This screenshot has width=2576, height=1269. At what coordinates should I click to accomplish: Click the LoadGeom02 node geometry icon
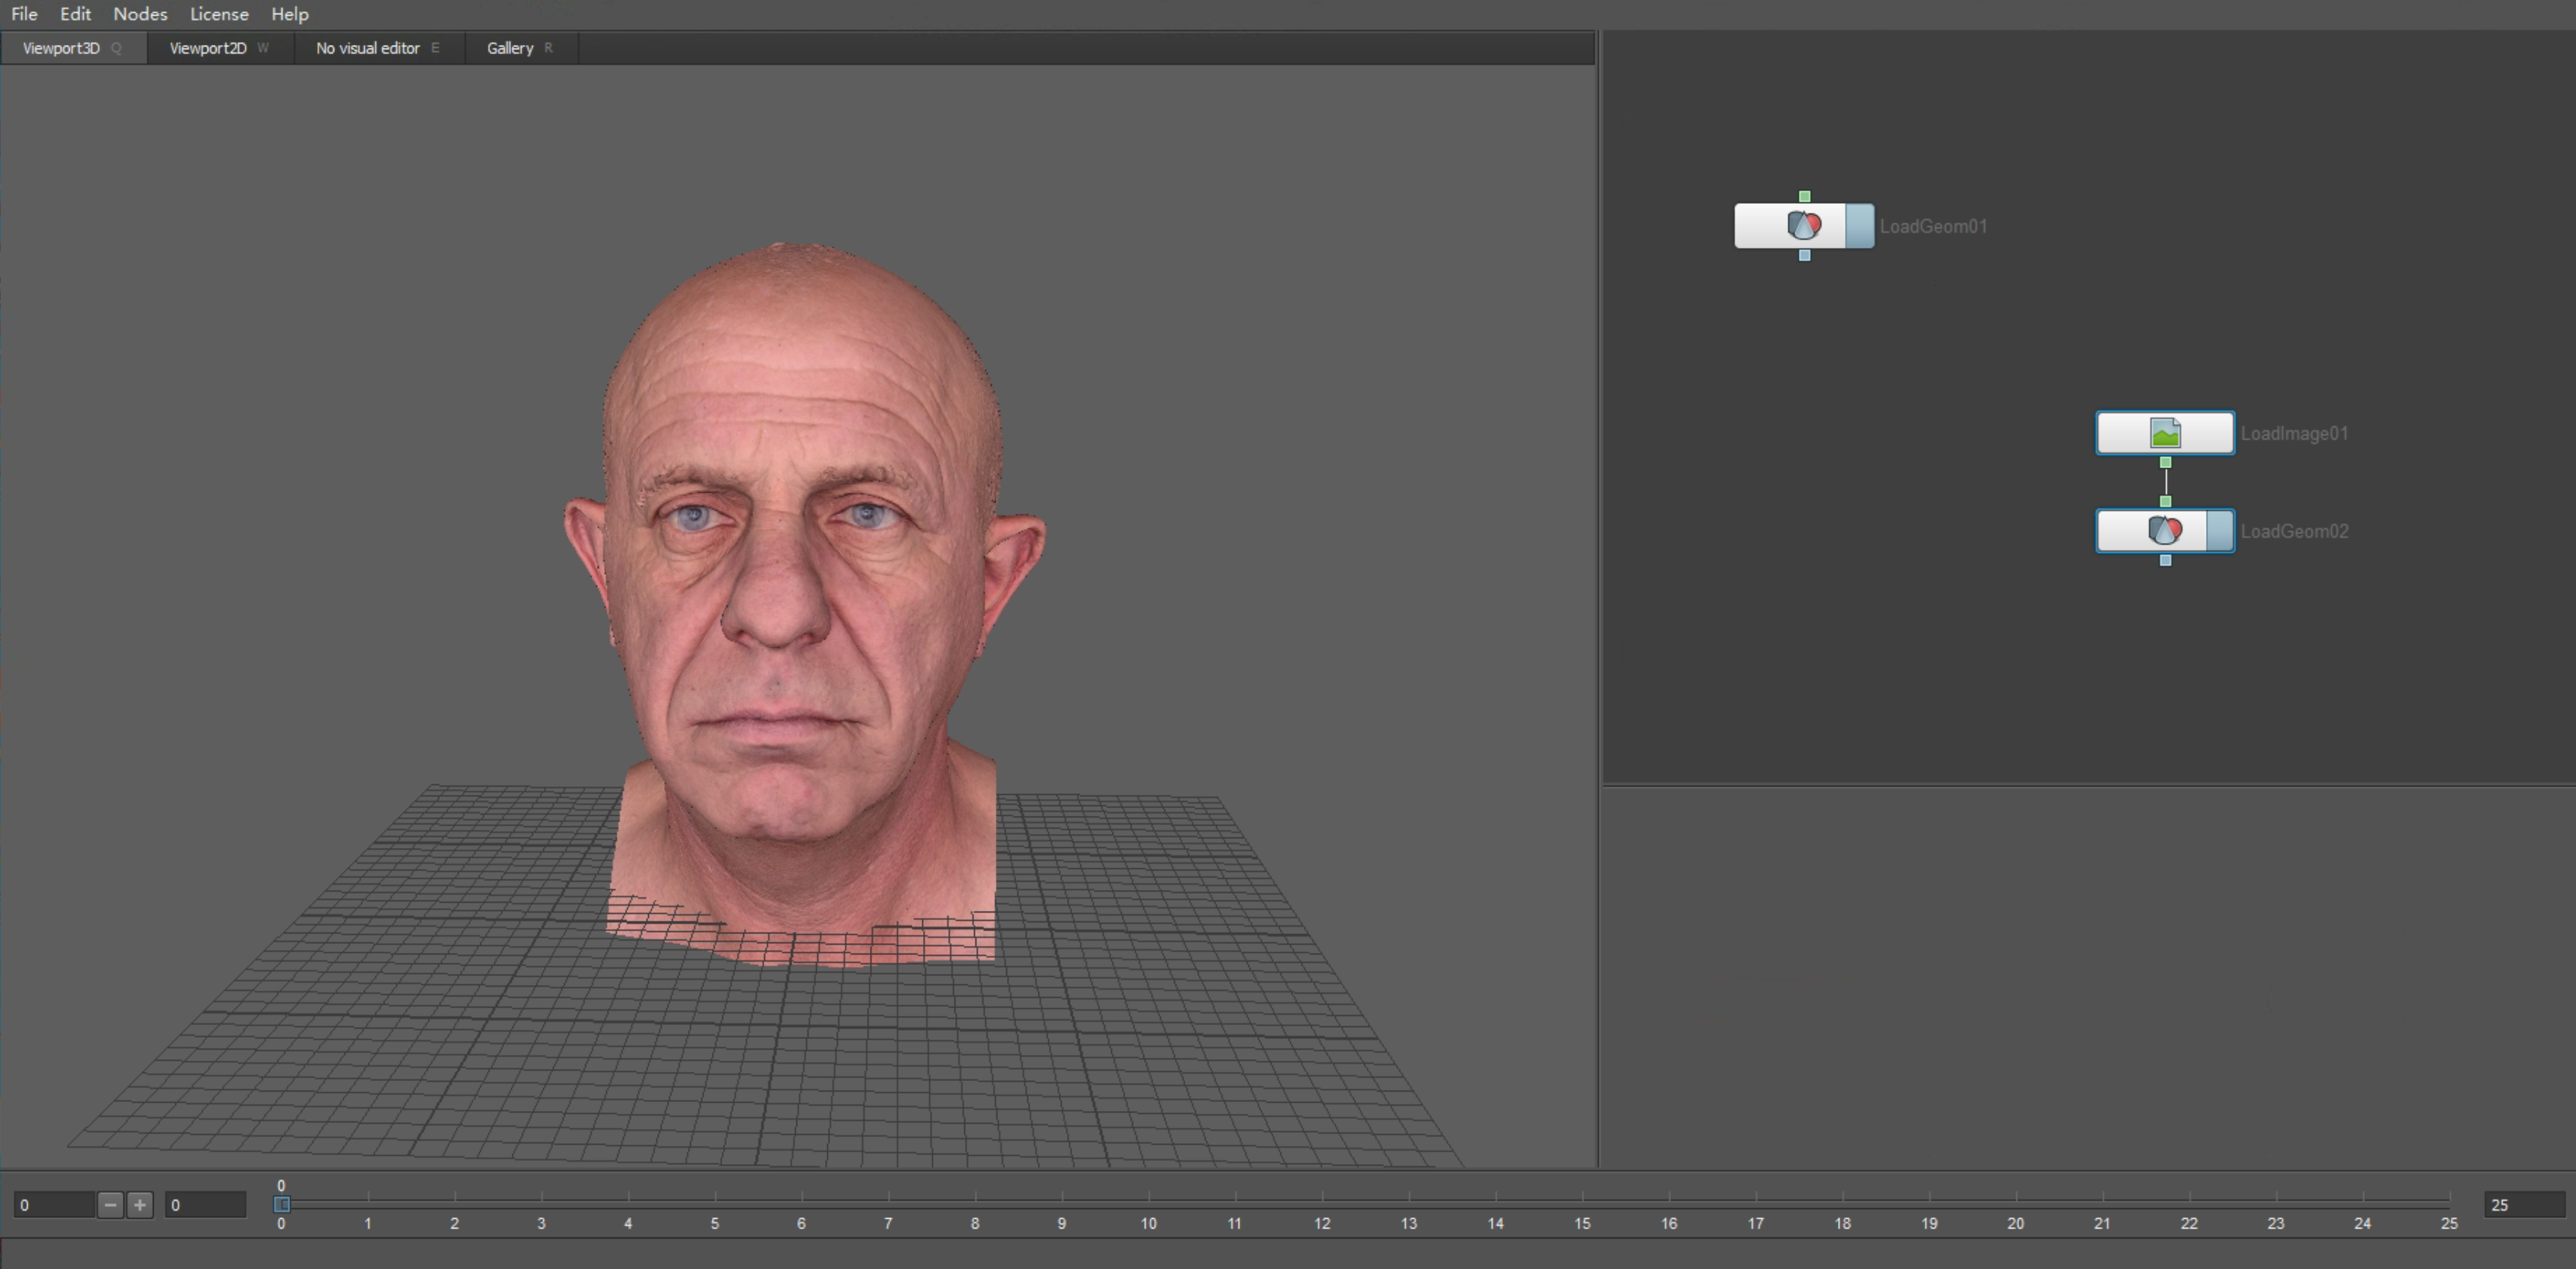2164,531
